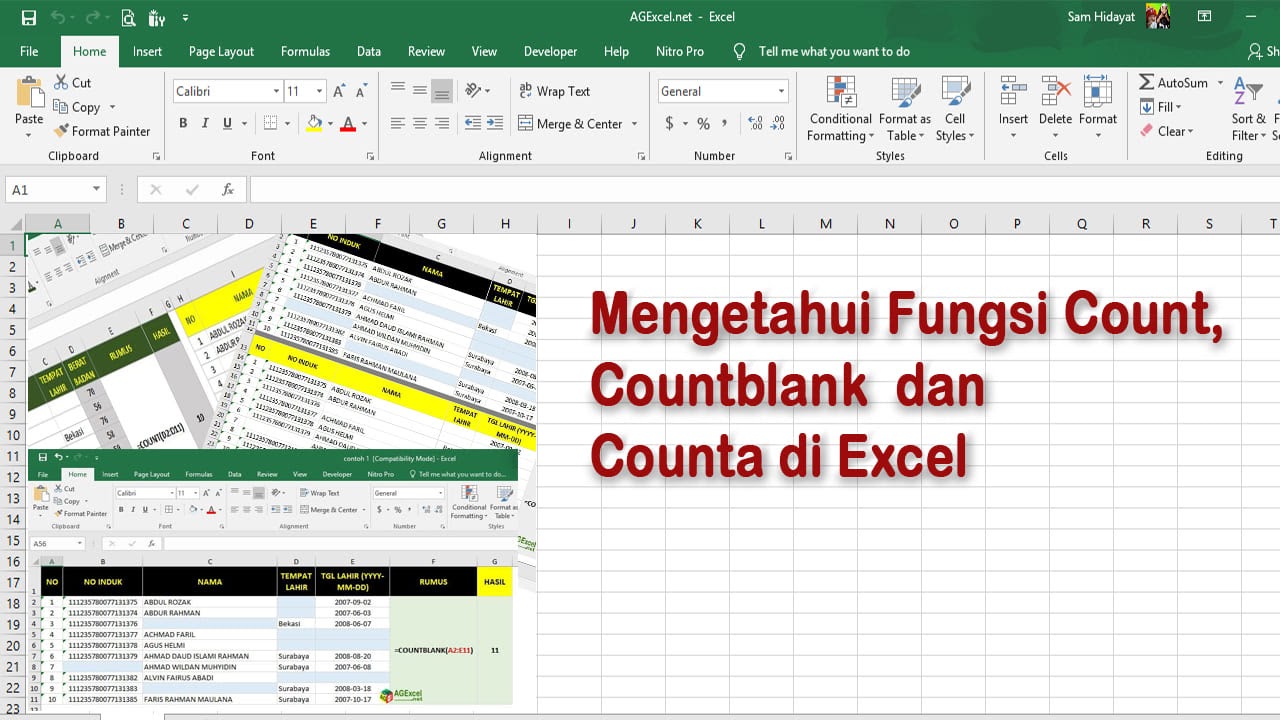This screenshot has width=1280, height=720.
Task: Click the Format cells button
Action: coord(1097,109)
